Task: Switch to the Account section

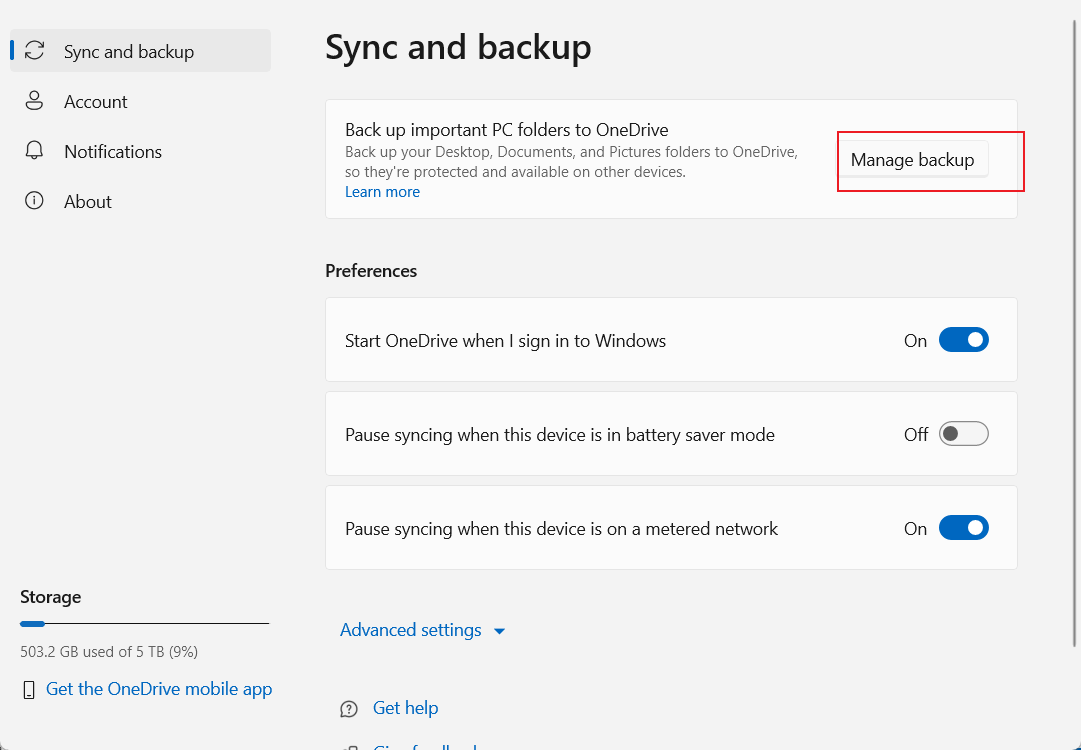Action: (96, 102)
